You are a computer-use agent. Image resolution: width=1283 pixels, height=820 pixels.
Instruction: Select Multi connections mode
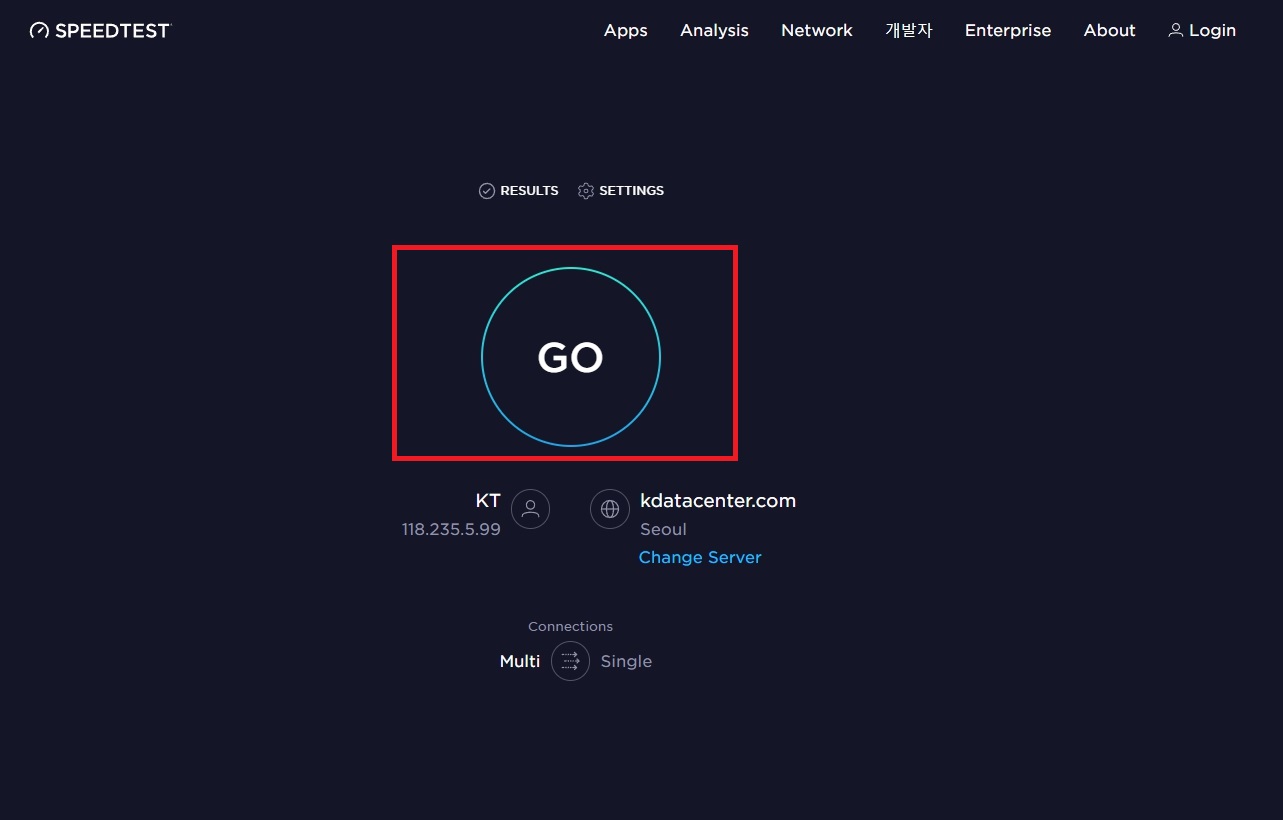point(520,661)
